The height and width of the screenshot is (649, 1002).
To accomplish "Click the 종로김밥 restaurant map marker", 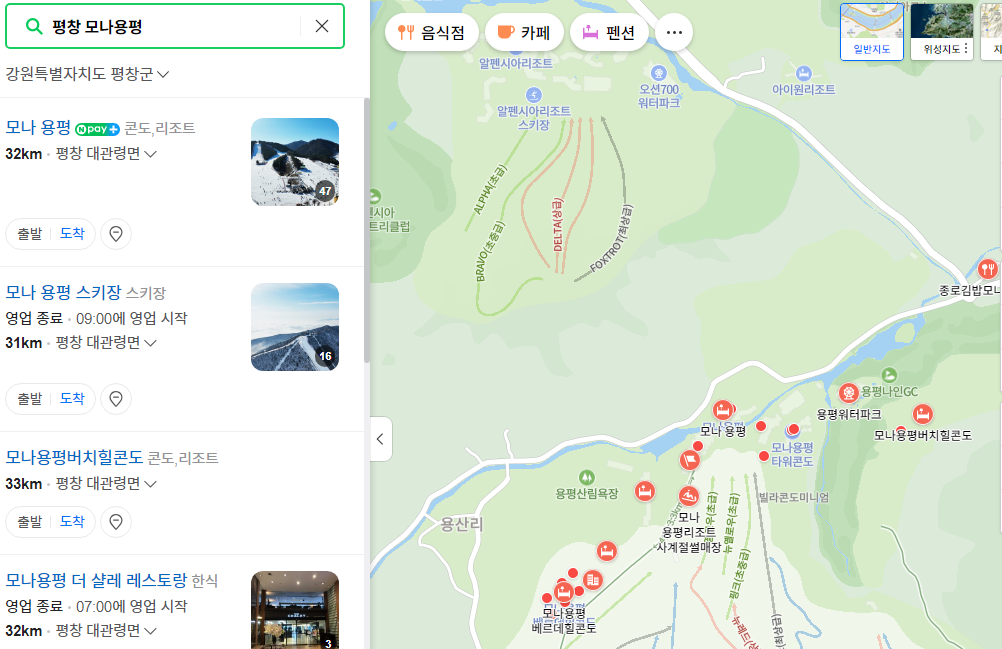I will 988,269.
